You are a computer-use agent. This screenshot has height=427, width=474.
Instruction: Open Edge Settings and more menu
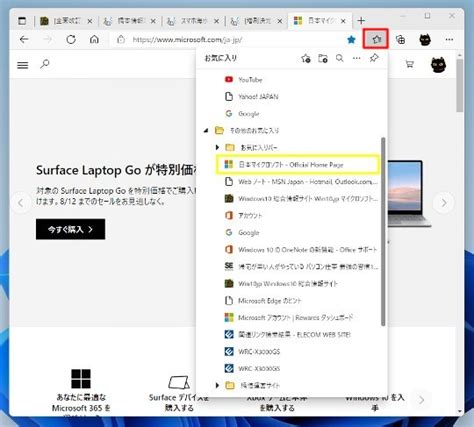pos(449,40)
